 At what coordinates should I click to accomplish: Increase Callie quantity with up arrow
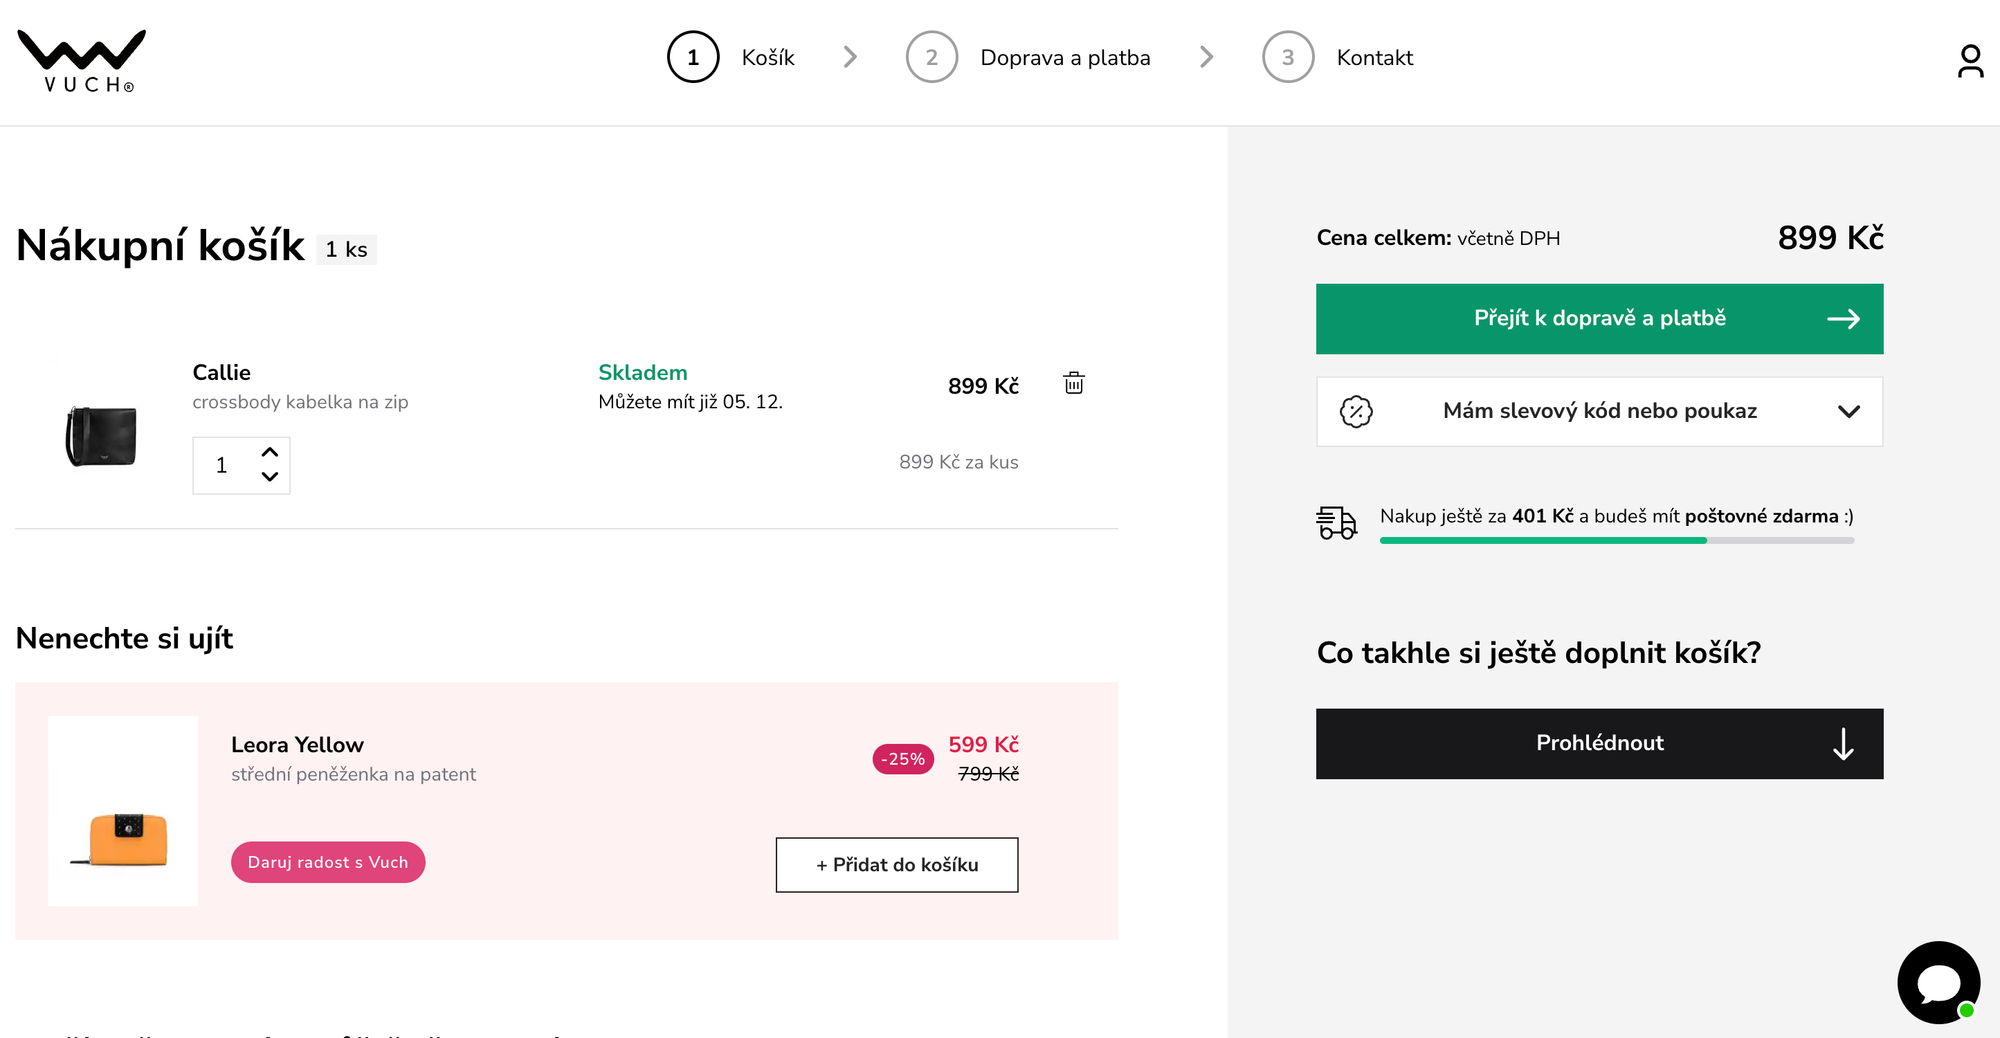pyautogui.click(x=269, y=452)
